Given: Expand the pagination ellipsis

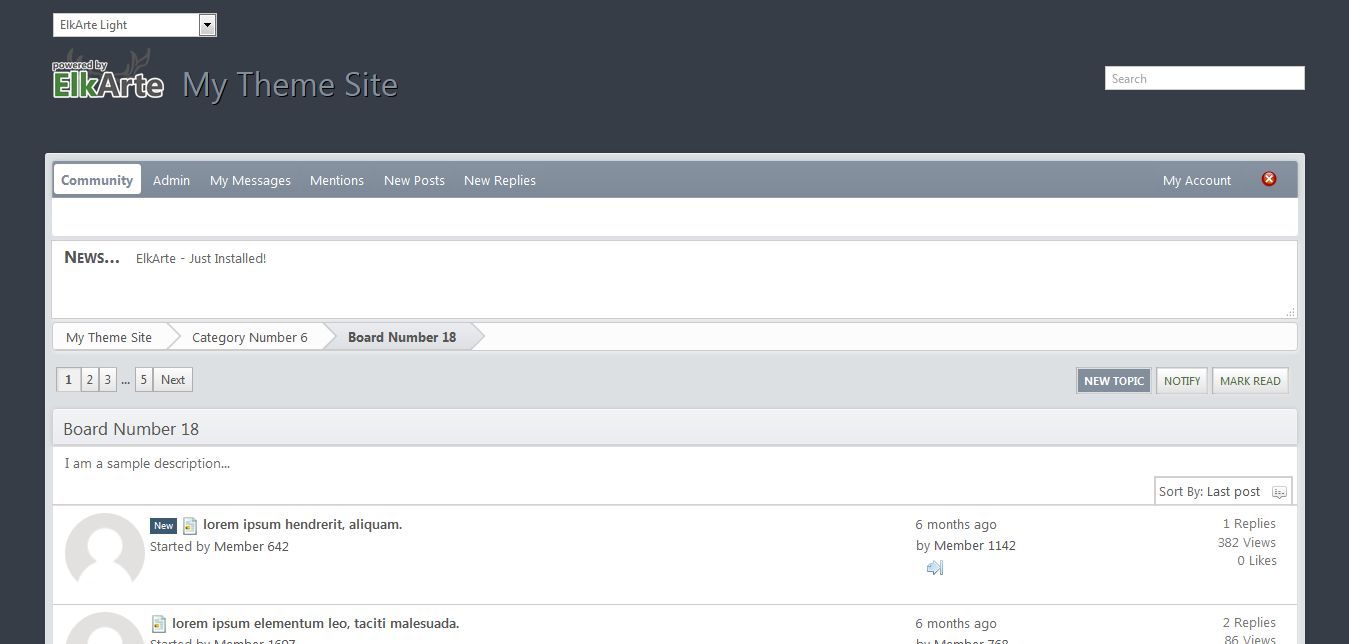Looking at the screenshot, I should (x=126, y=380).
